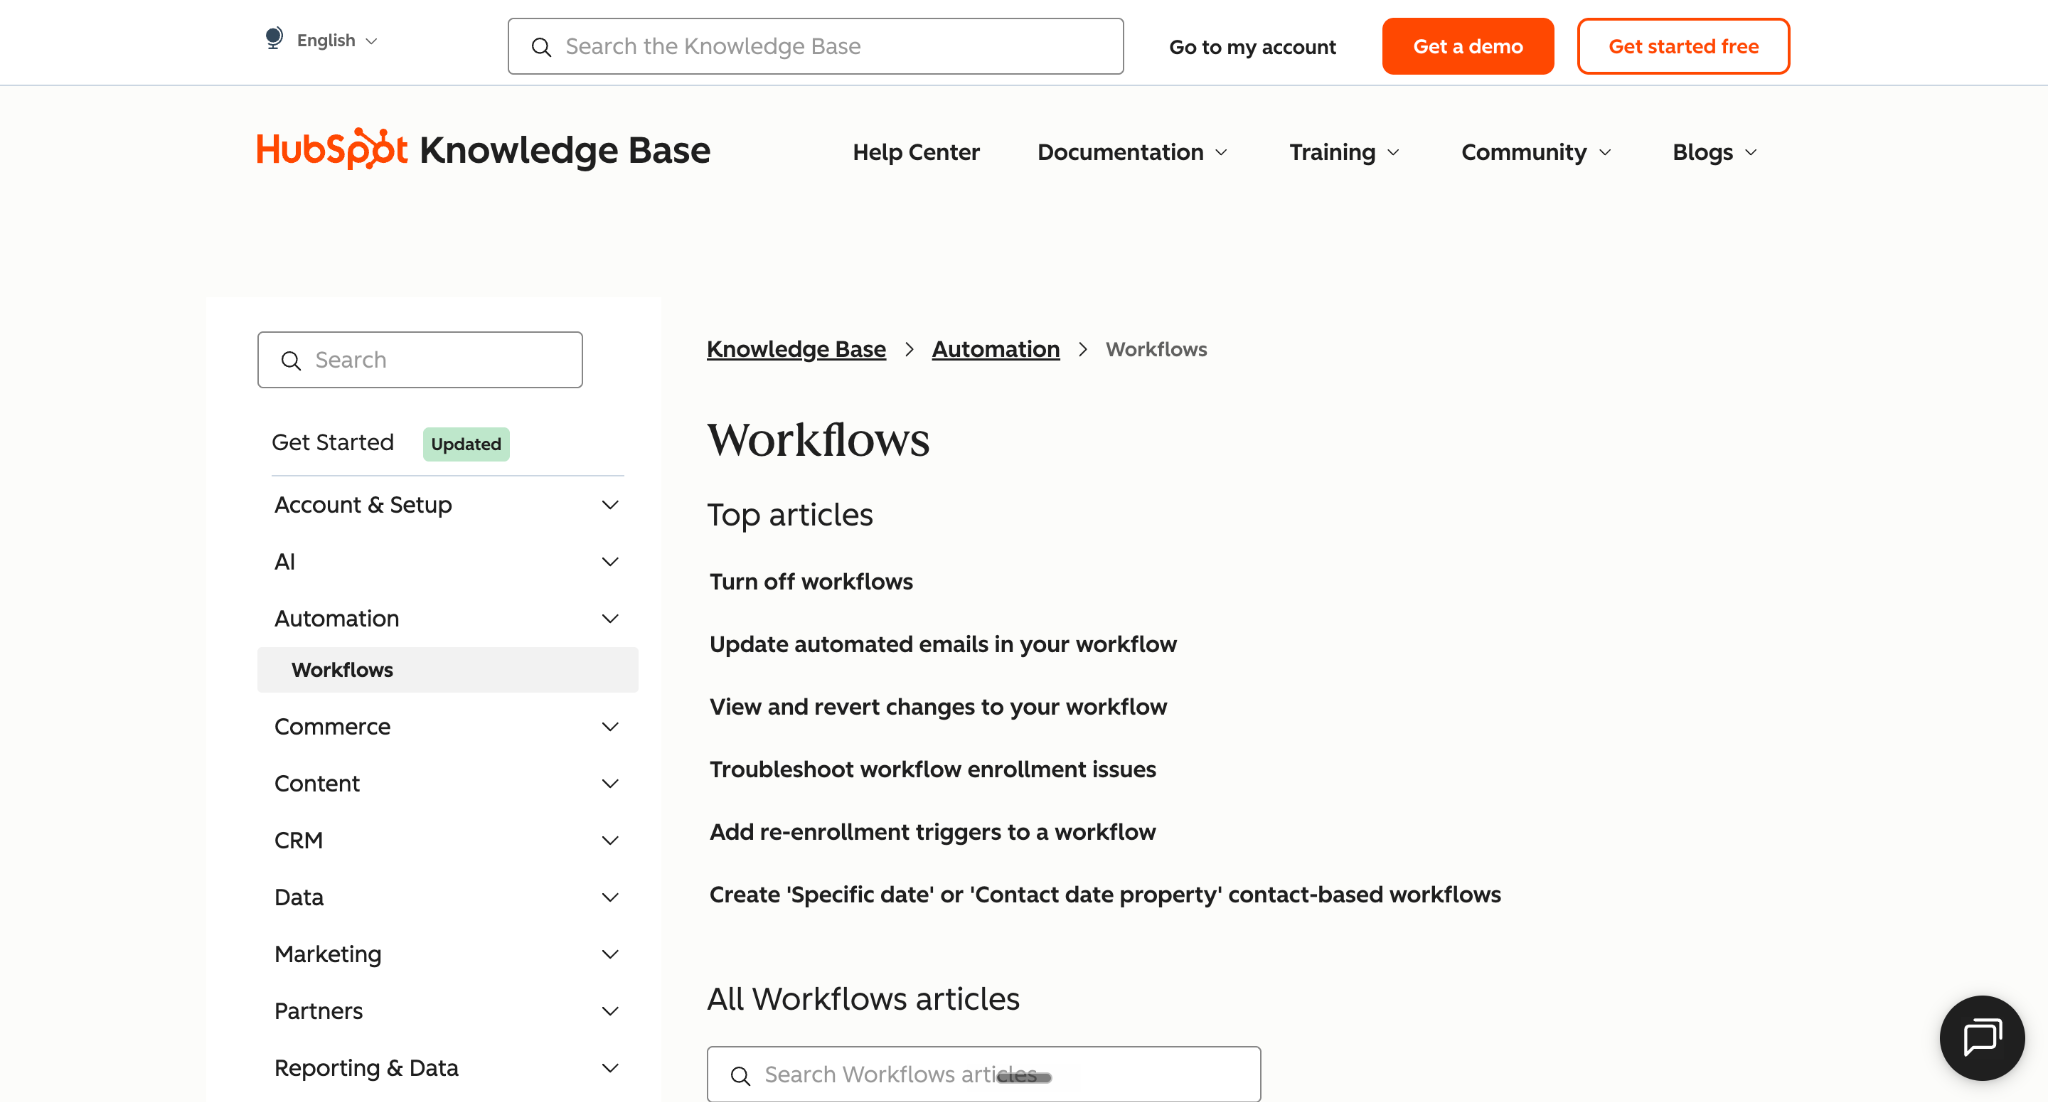2048x1102 pixels.
Task: Click the Updated badge
Action: tap(466, 444)
